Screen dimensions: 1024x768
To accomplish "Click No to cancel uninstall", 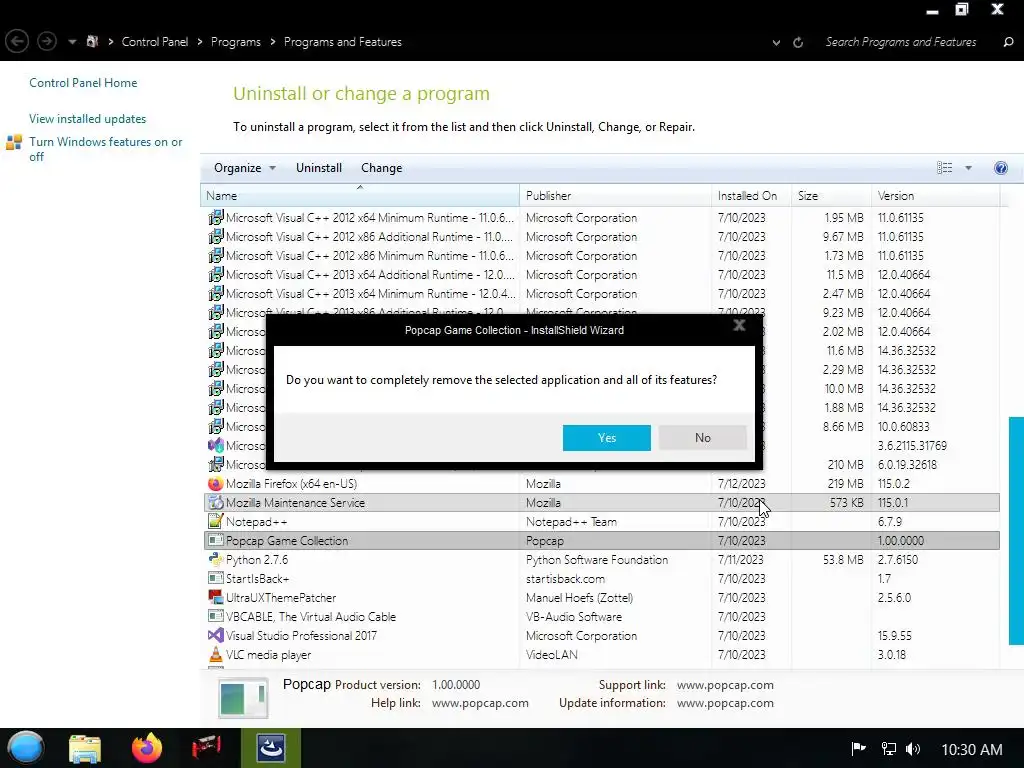I will [703, 438].
